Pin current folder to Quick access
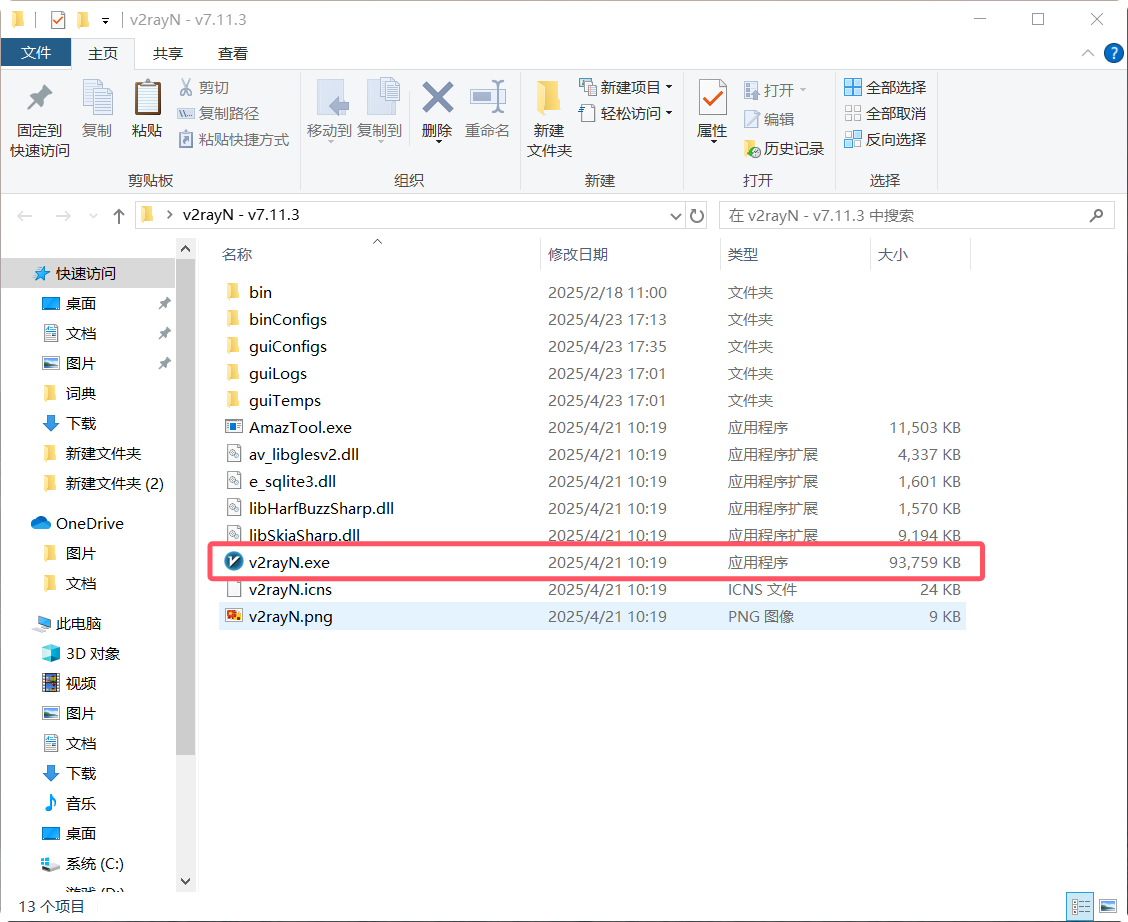This screenshot has height=922, width=1128. [38, 112]
